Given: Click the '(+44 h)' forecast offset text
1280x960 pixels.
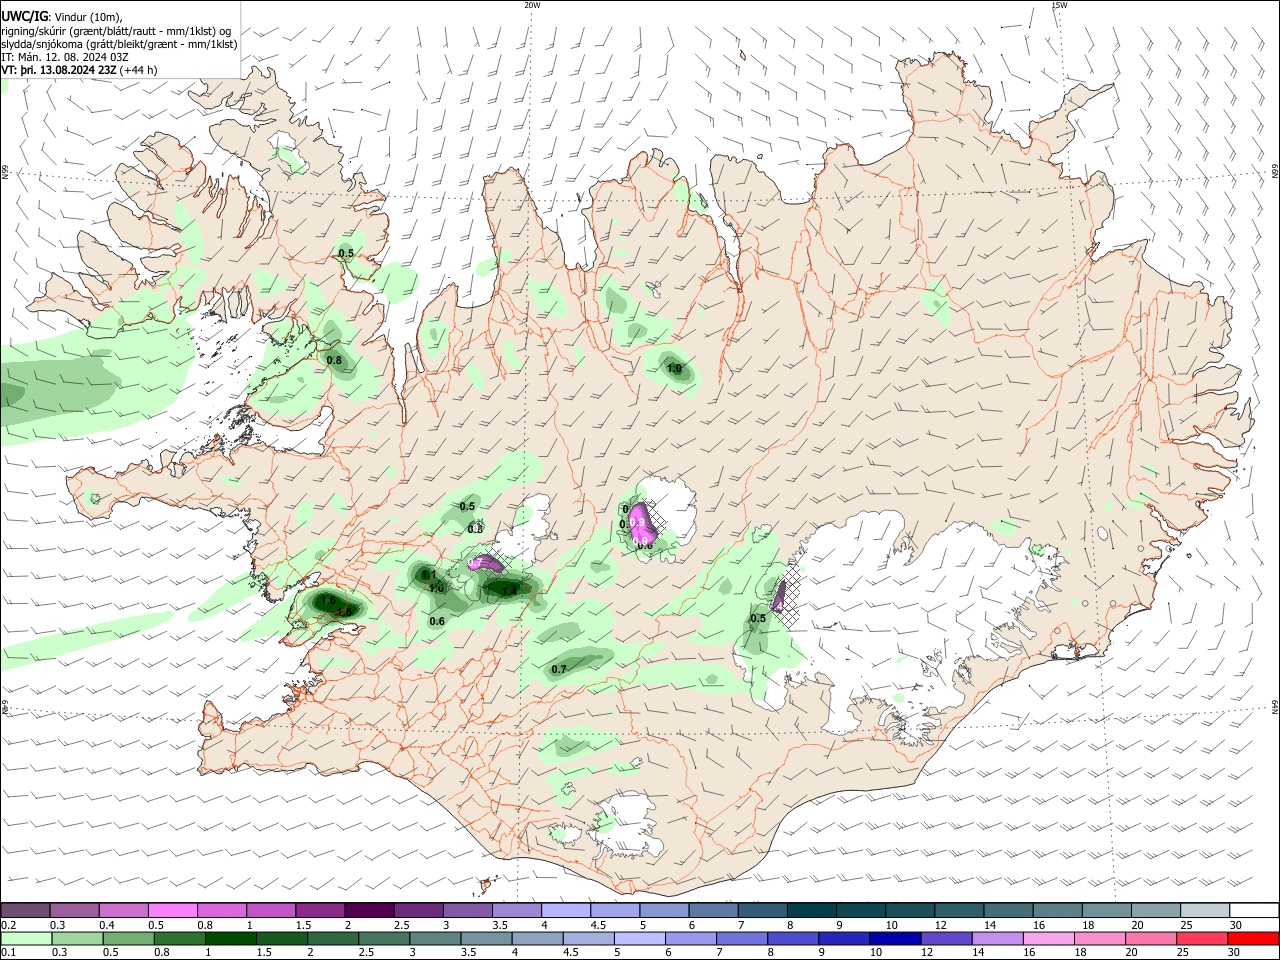Looking at the screenshot, I should point(138,70).
